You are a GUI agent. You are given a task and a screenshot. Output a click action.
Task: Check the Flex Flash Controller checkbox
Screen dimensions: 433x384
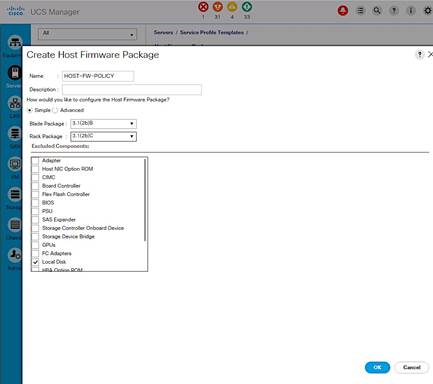[x=35, y=194]
